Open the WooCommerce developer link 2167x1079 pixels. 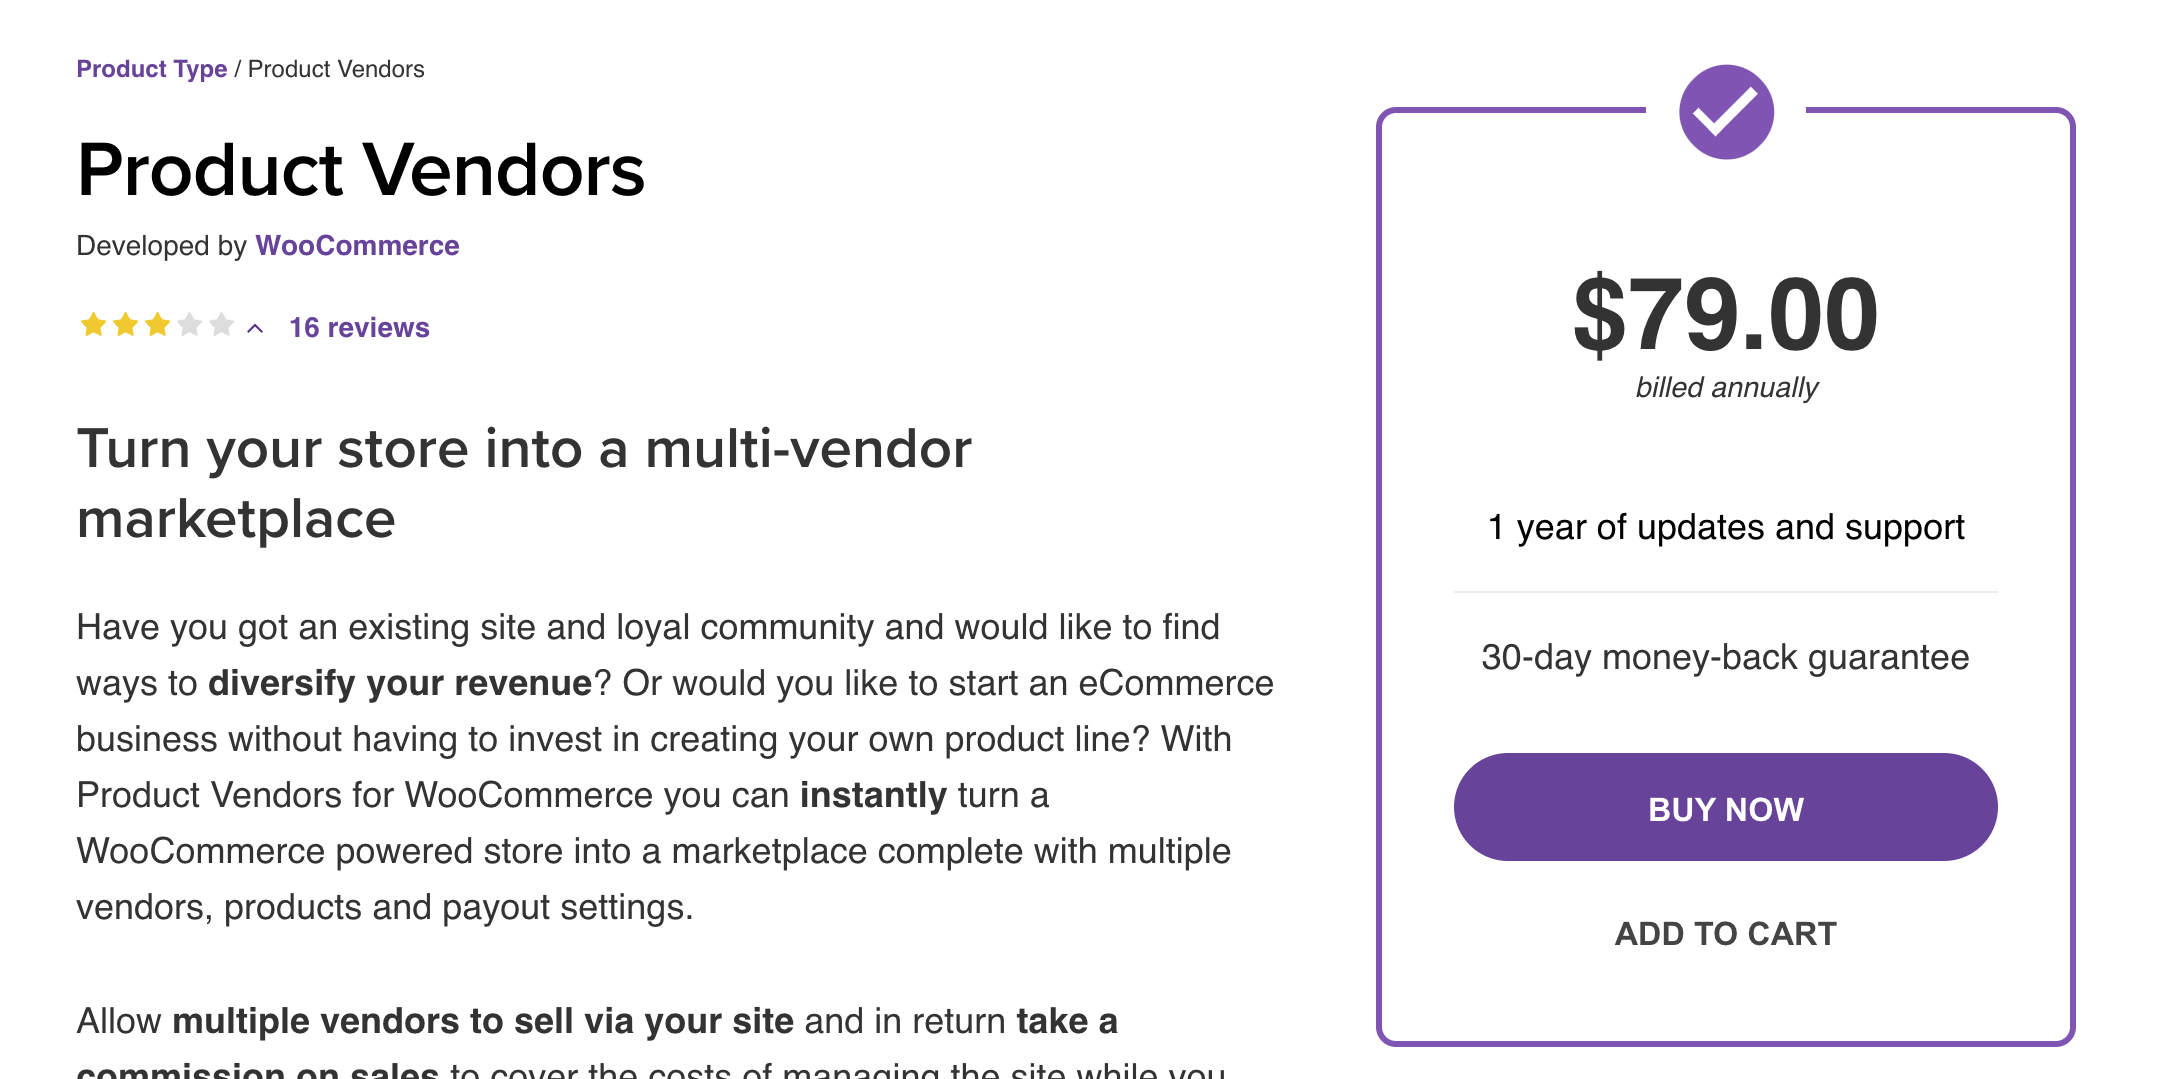coord(357,246)
